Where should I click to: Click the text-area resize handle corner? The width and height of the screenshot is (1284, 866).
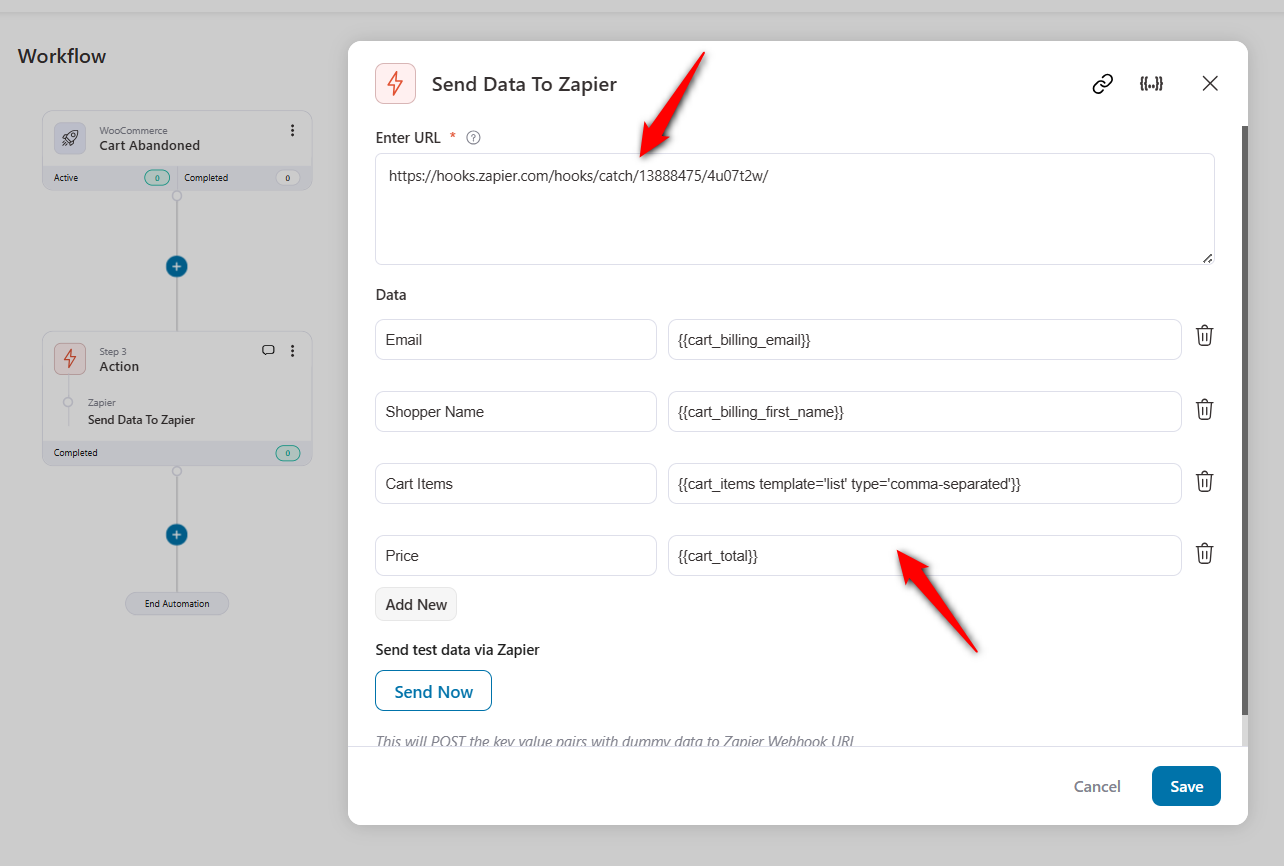click(1208, 258)
